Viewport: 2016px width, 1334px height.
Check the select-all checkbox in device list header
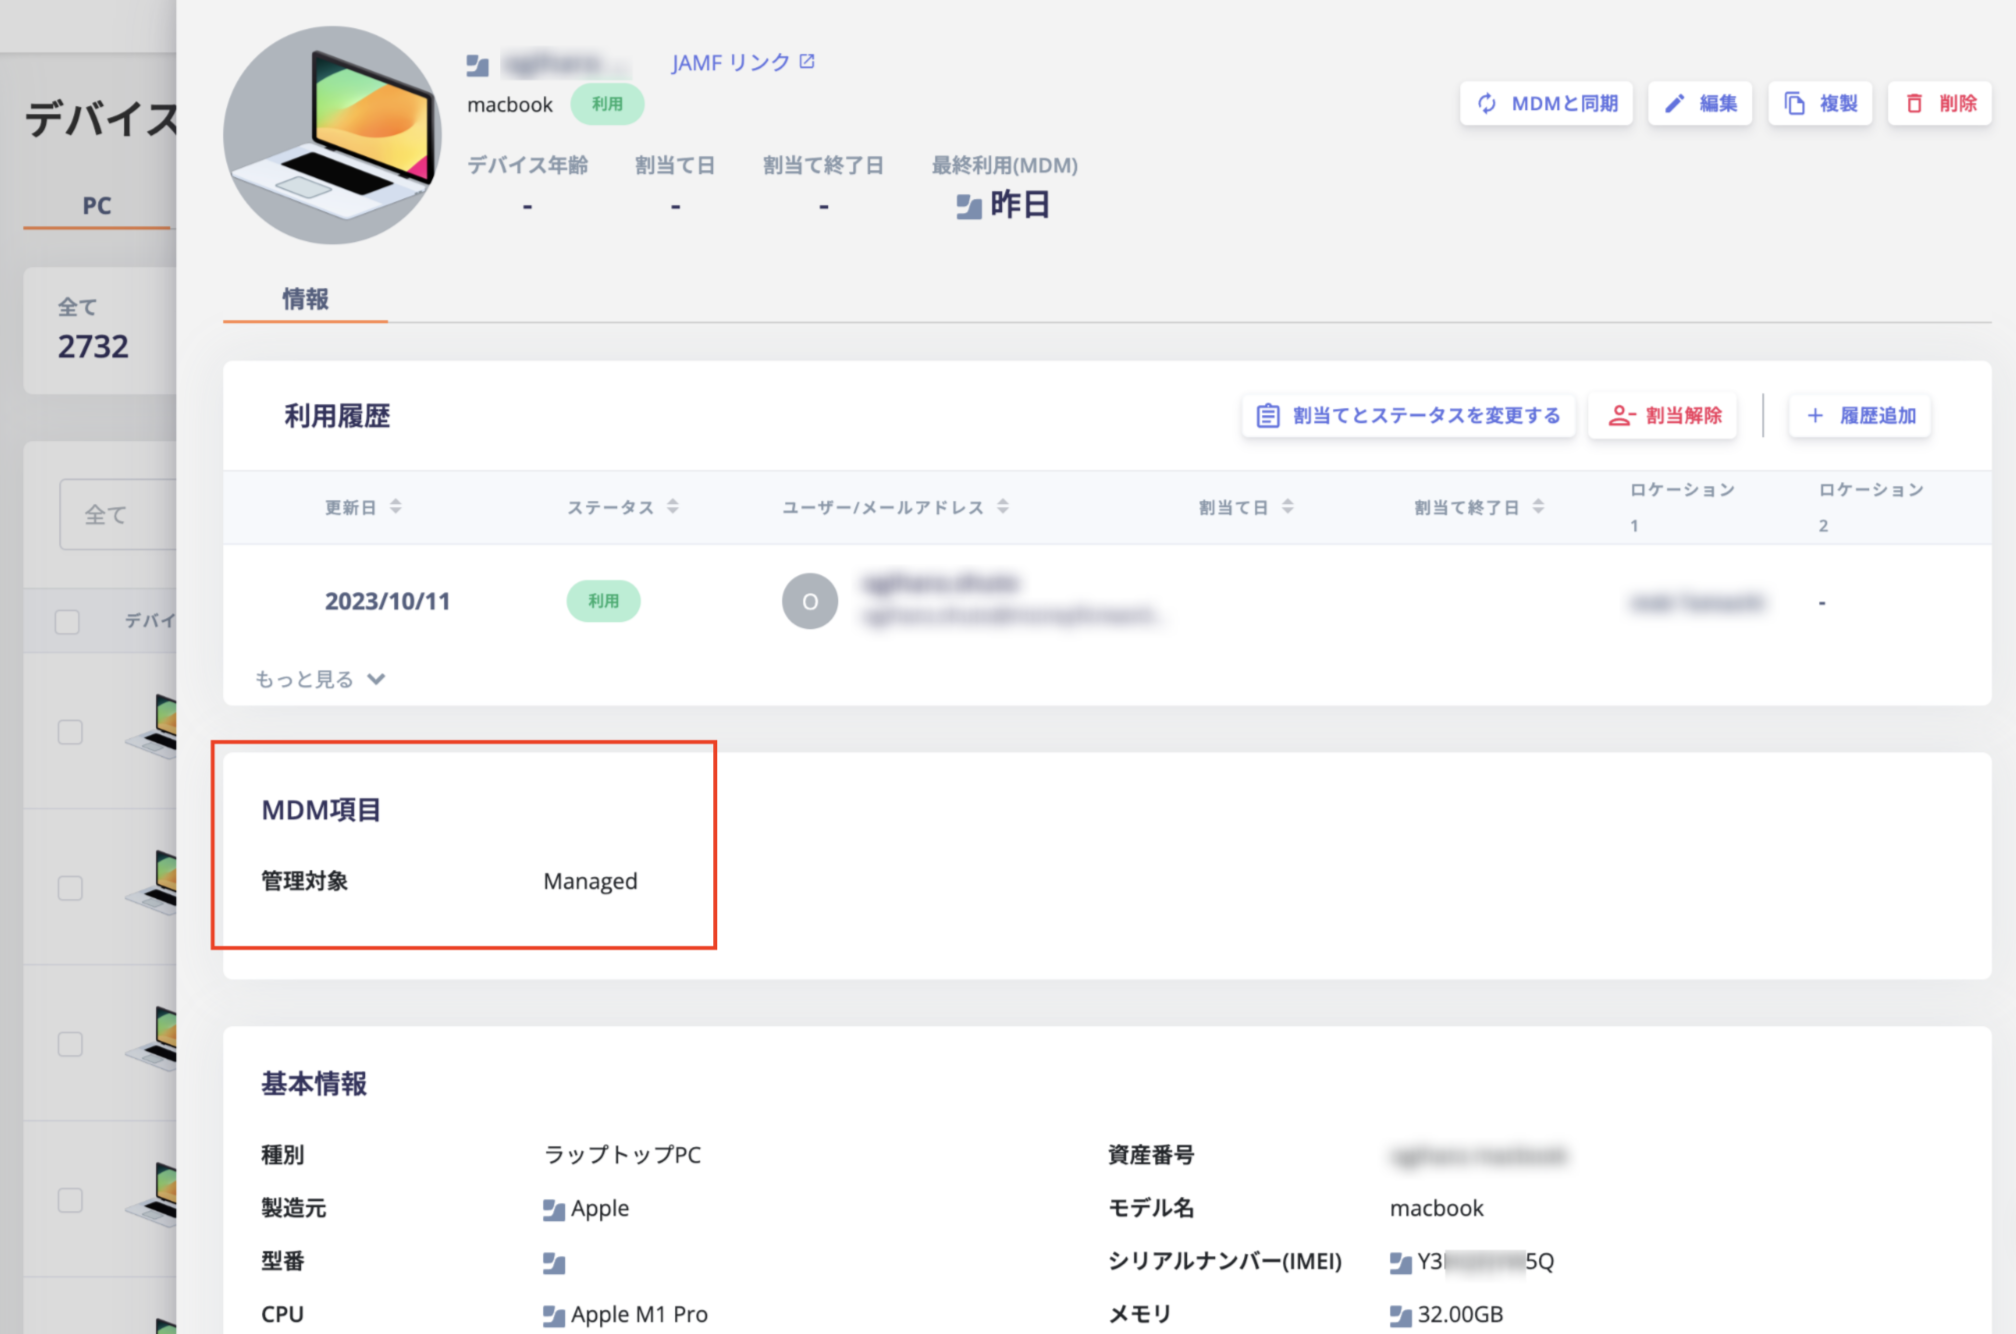click(67, 621)
